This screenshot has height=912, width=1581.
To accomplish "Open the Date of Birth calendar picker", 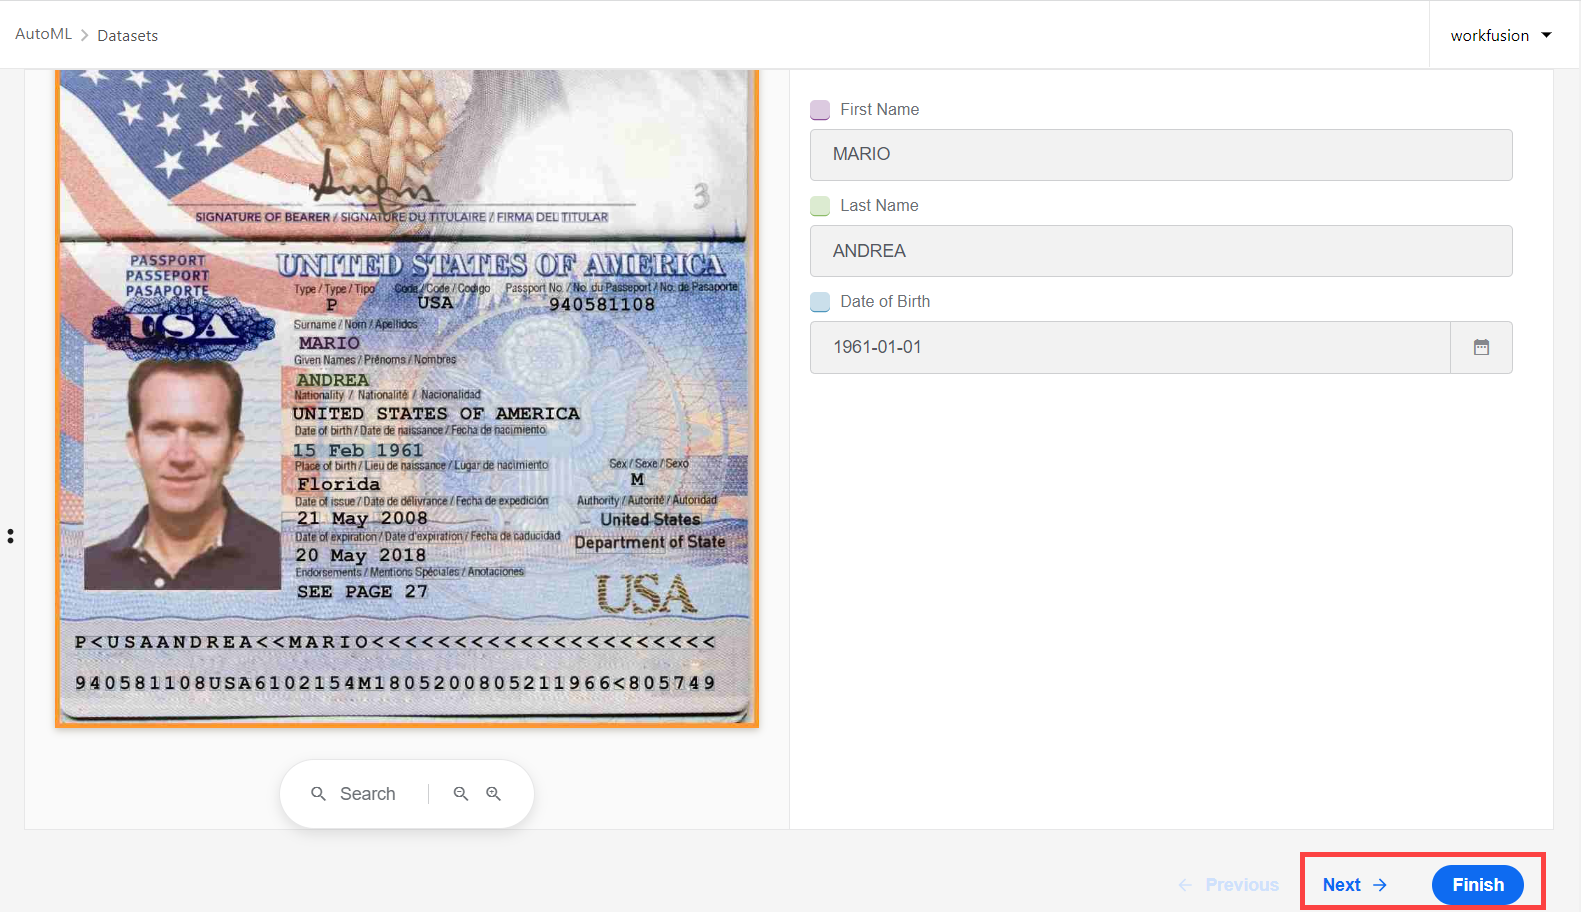I will pos(1481,347).
